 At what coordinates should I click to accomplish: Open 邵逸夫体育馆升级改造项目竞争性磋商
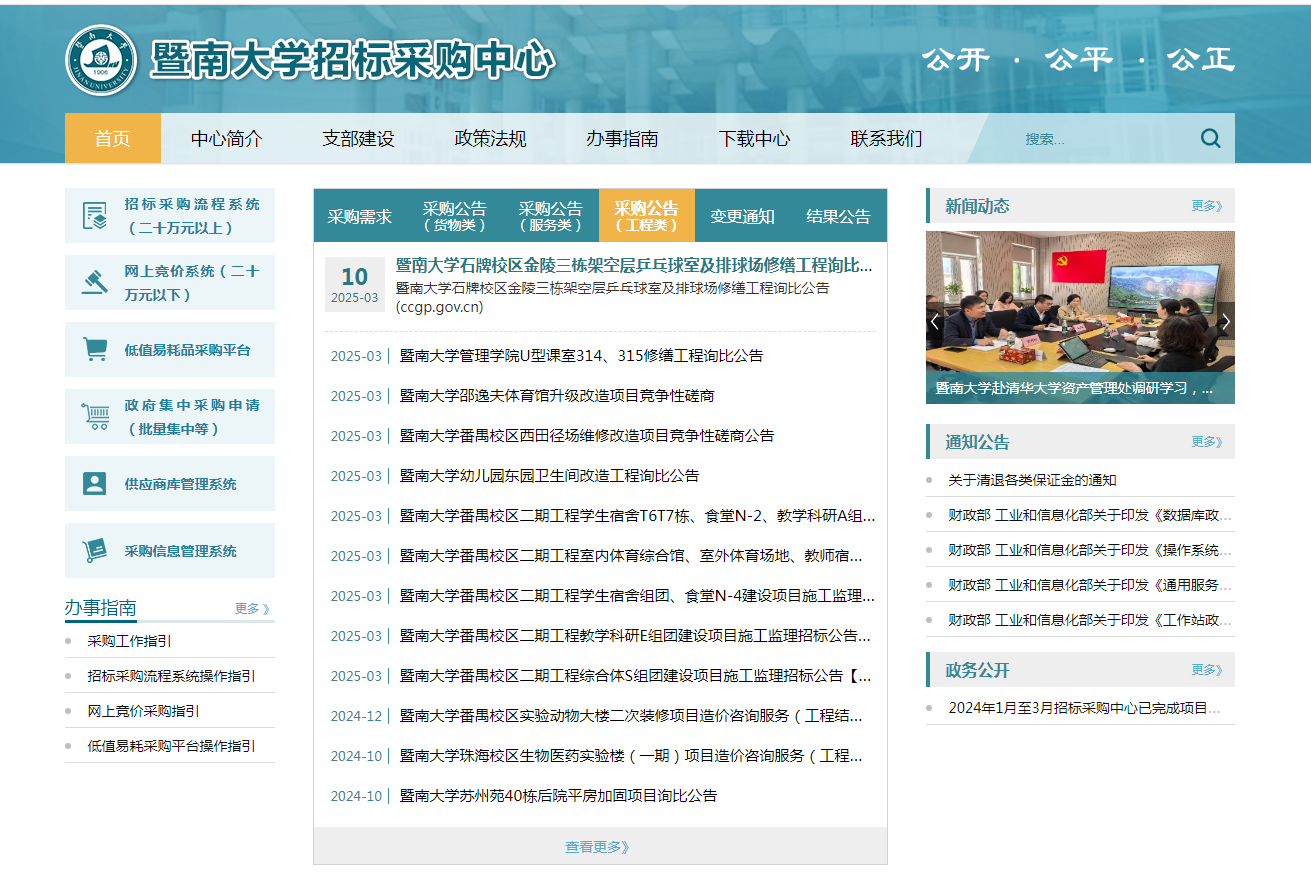click(557, 395)
